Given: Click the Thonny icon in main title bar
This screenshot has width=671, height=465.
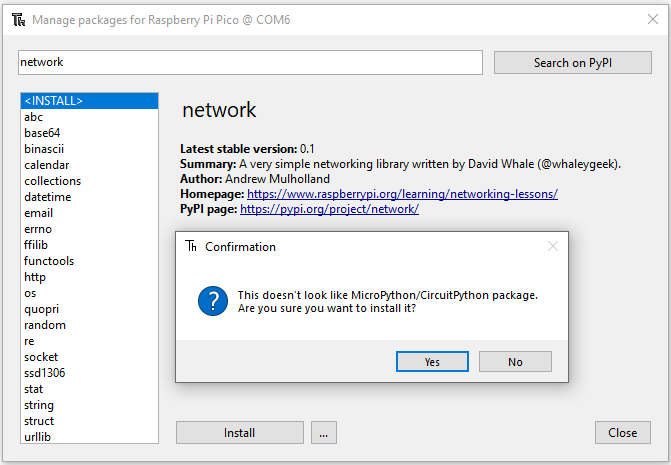Looking at the screenshot, I should [x=18, y=19].
